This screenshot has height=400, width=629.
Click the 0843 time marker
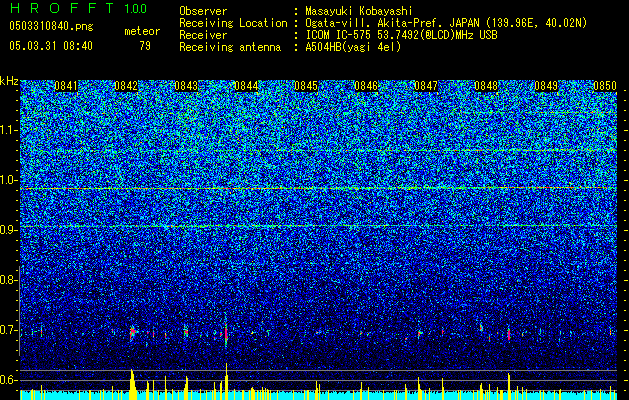click(x=186, y=86)
